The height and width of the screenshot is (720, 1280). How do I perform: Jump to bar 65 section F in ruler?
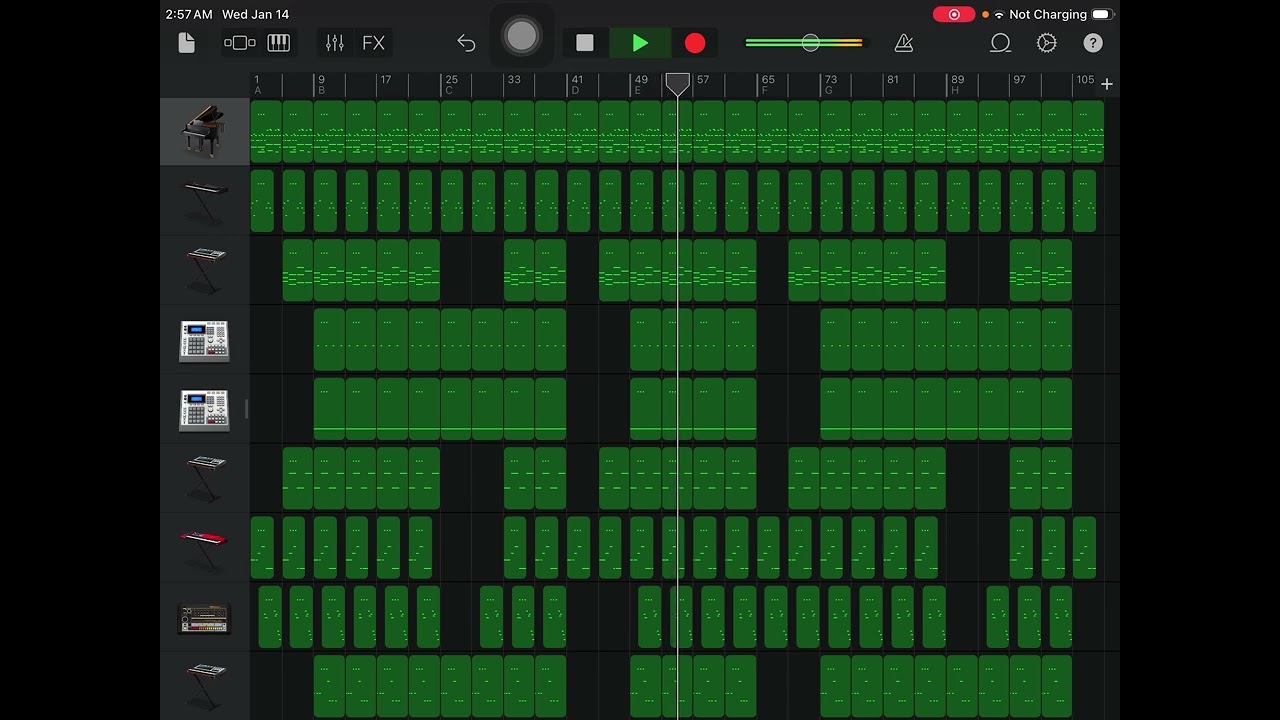coord(767,85)
